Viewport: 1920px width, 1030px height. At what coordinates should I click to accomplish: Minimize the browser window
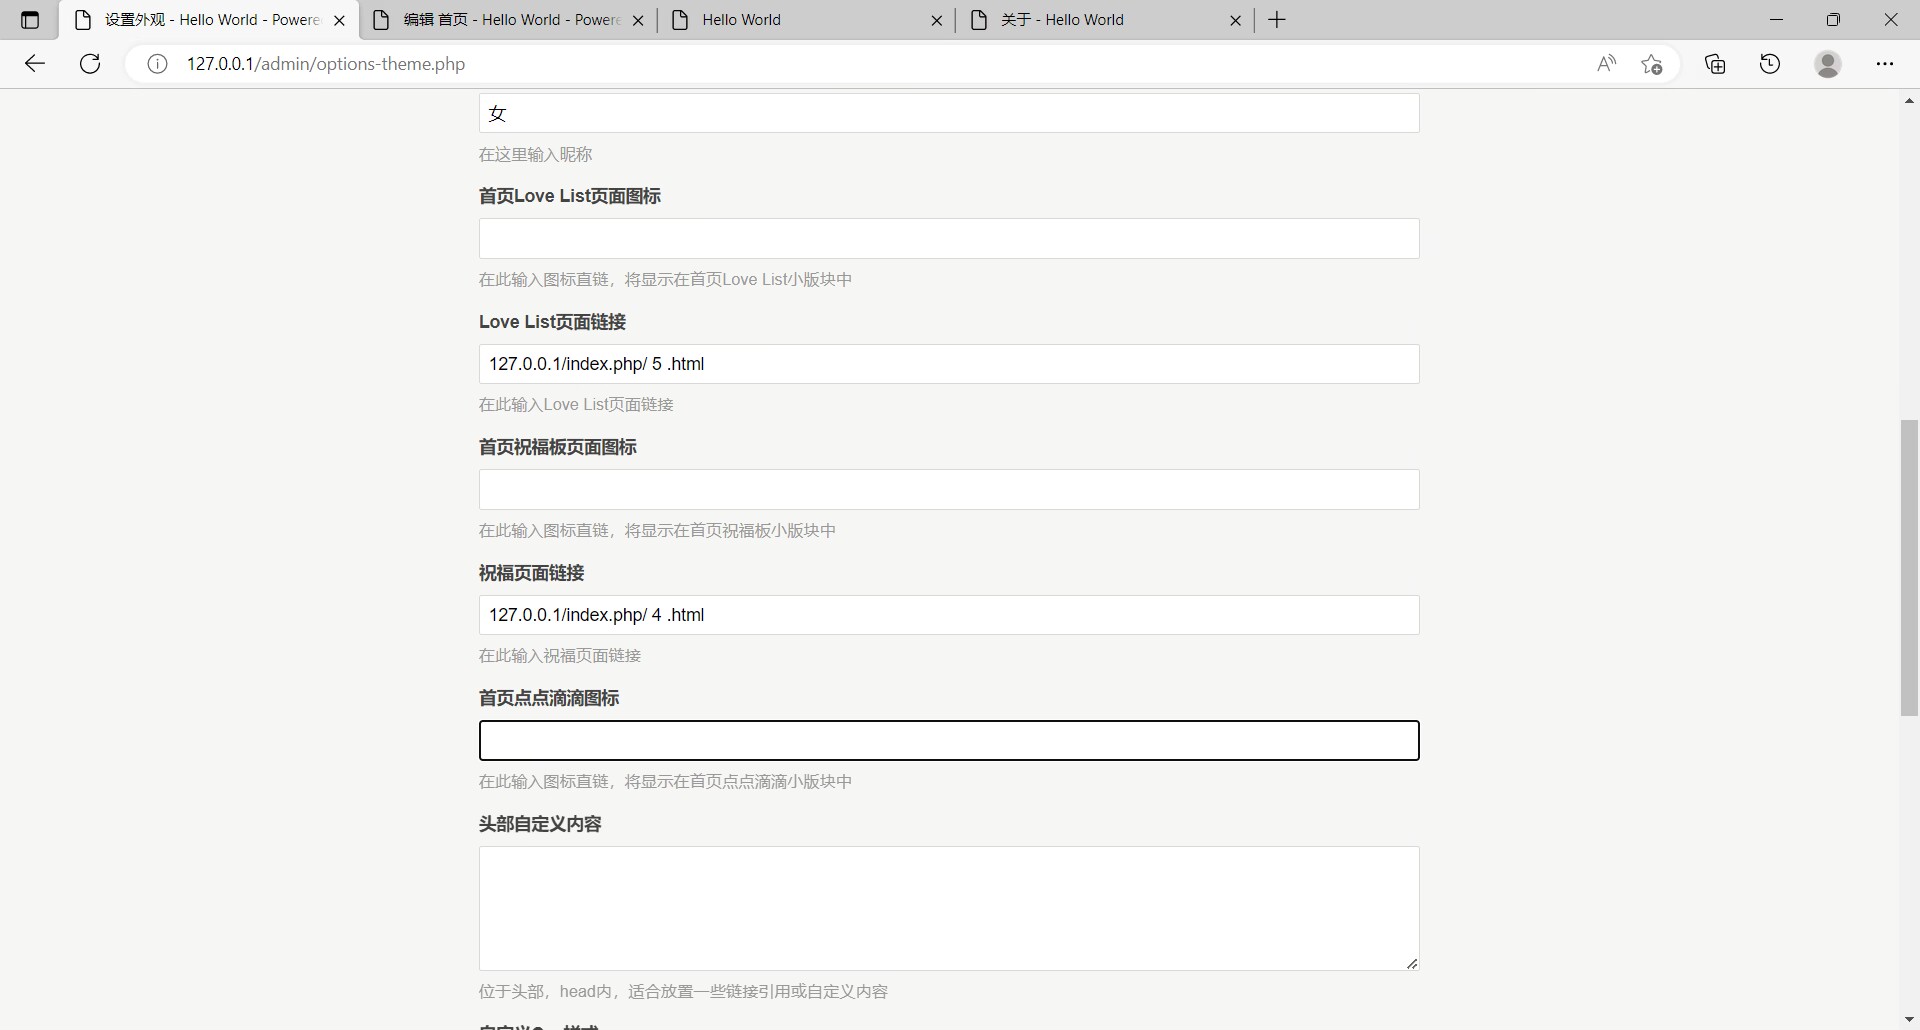(1776, 20)
